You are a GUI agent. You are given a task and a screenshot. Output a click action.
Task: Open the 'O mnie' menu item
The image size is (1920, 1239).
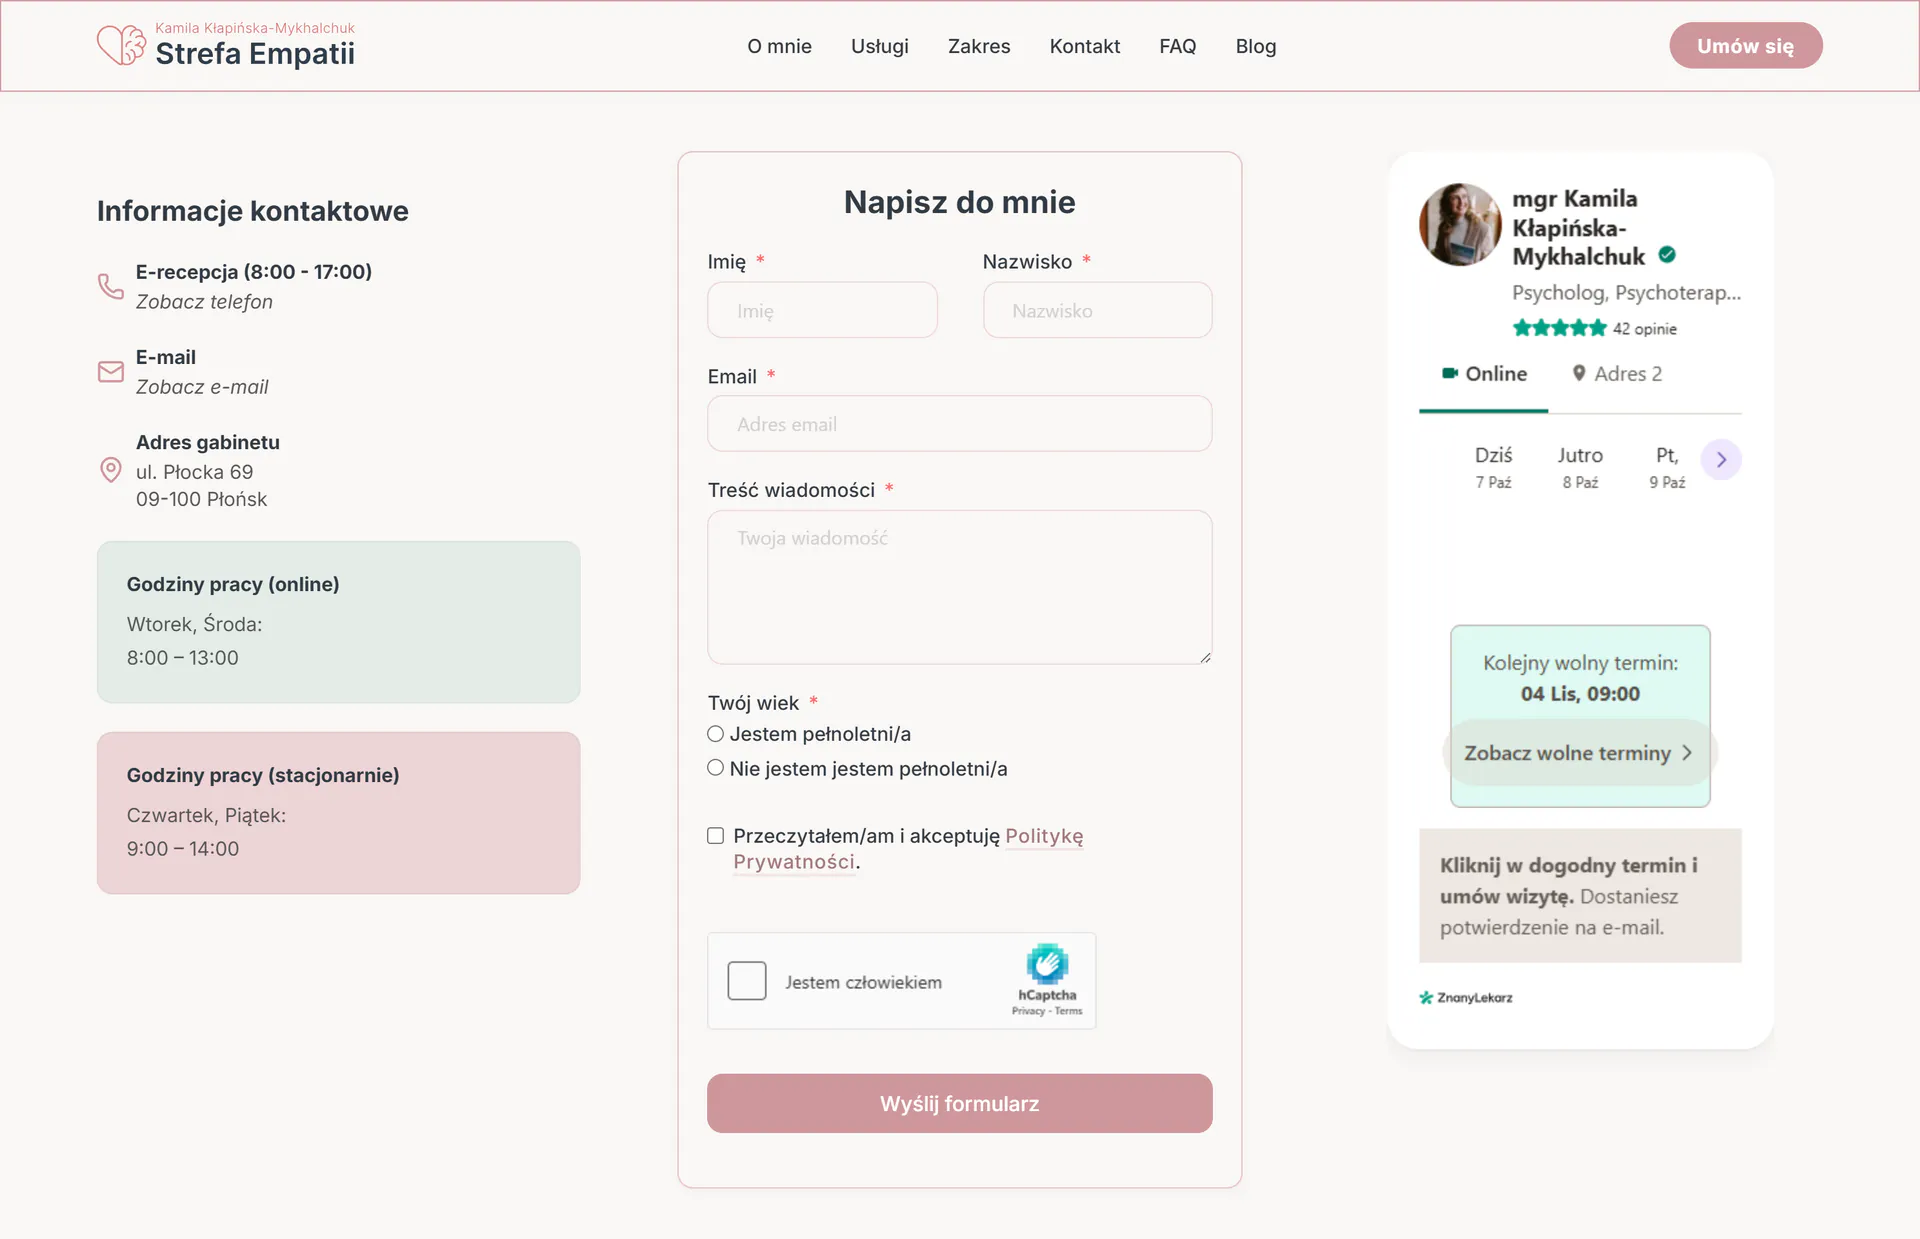[779, 46]
